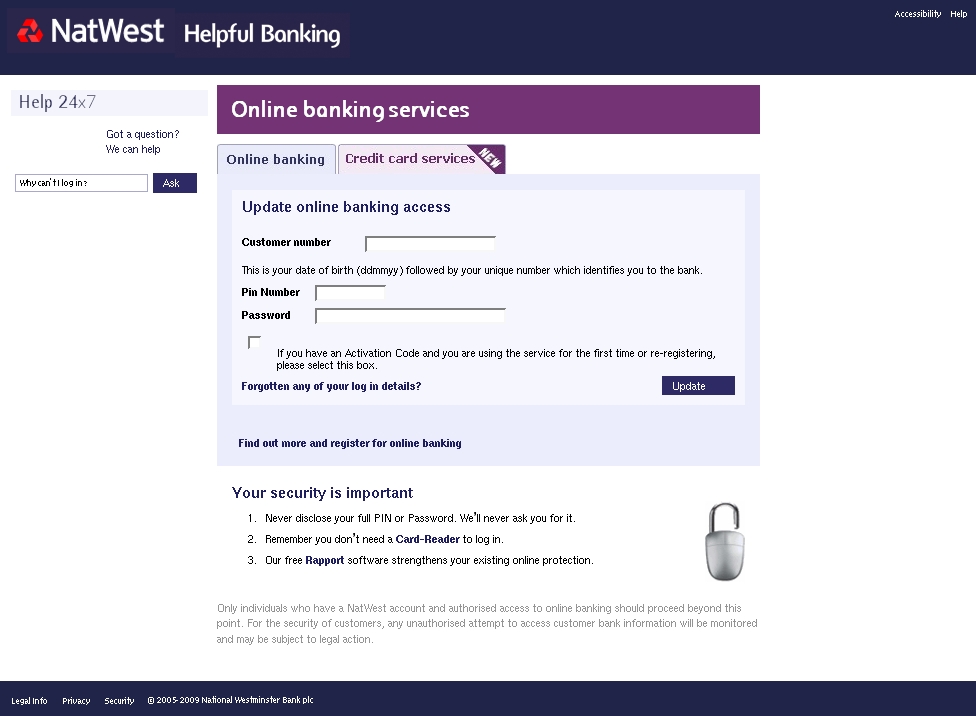Open Forgotten any of your log in details link

pos(331,386)
